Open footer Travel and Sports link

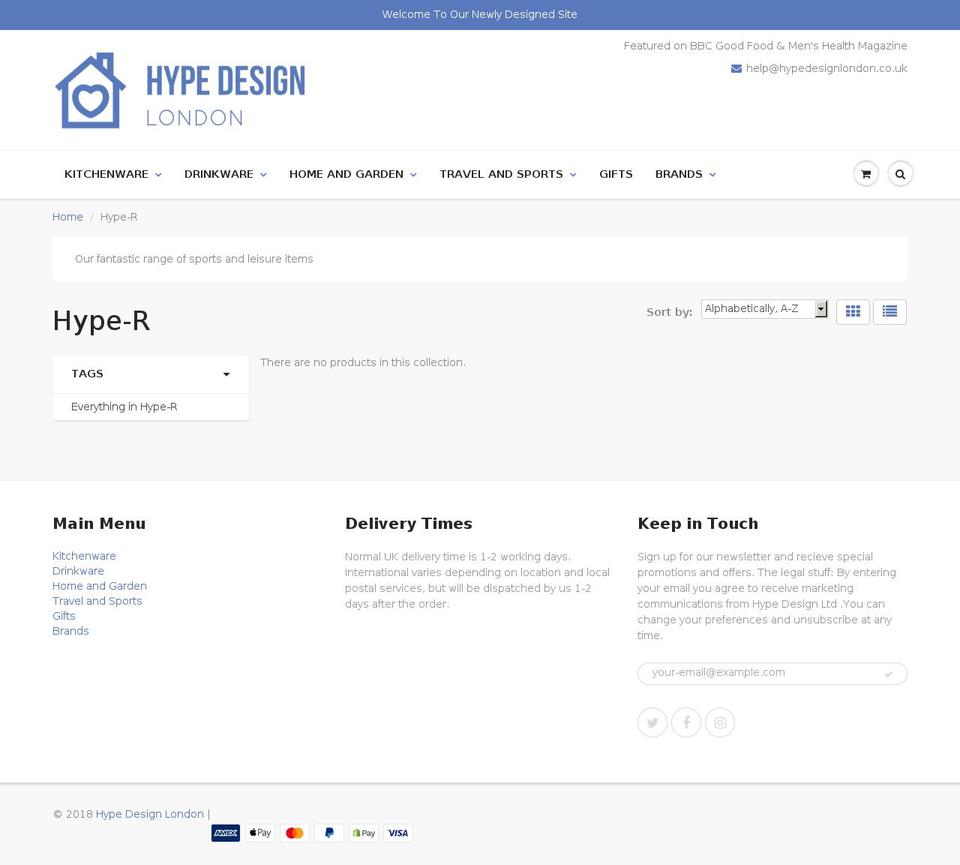click(97, 601)
